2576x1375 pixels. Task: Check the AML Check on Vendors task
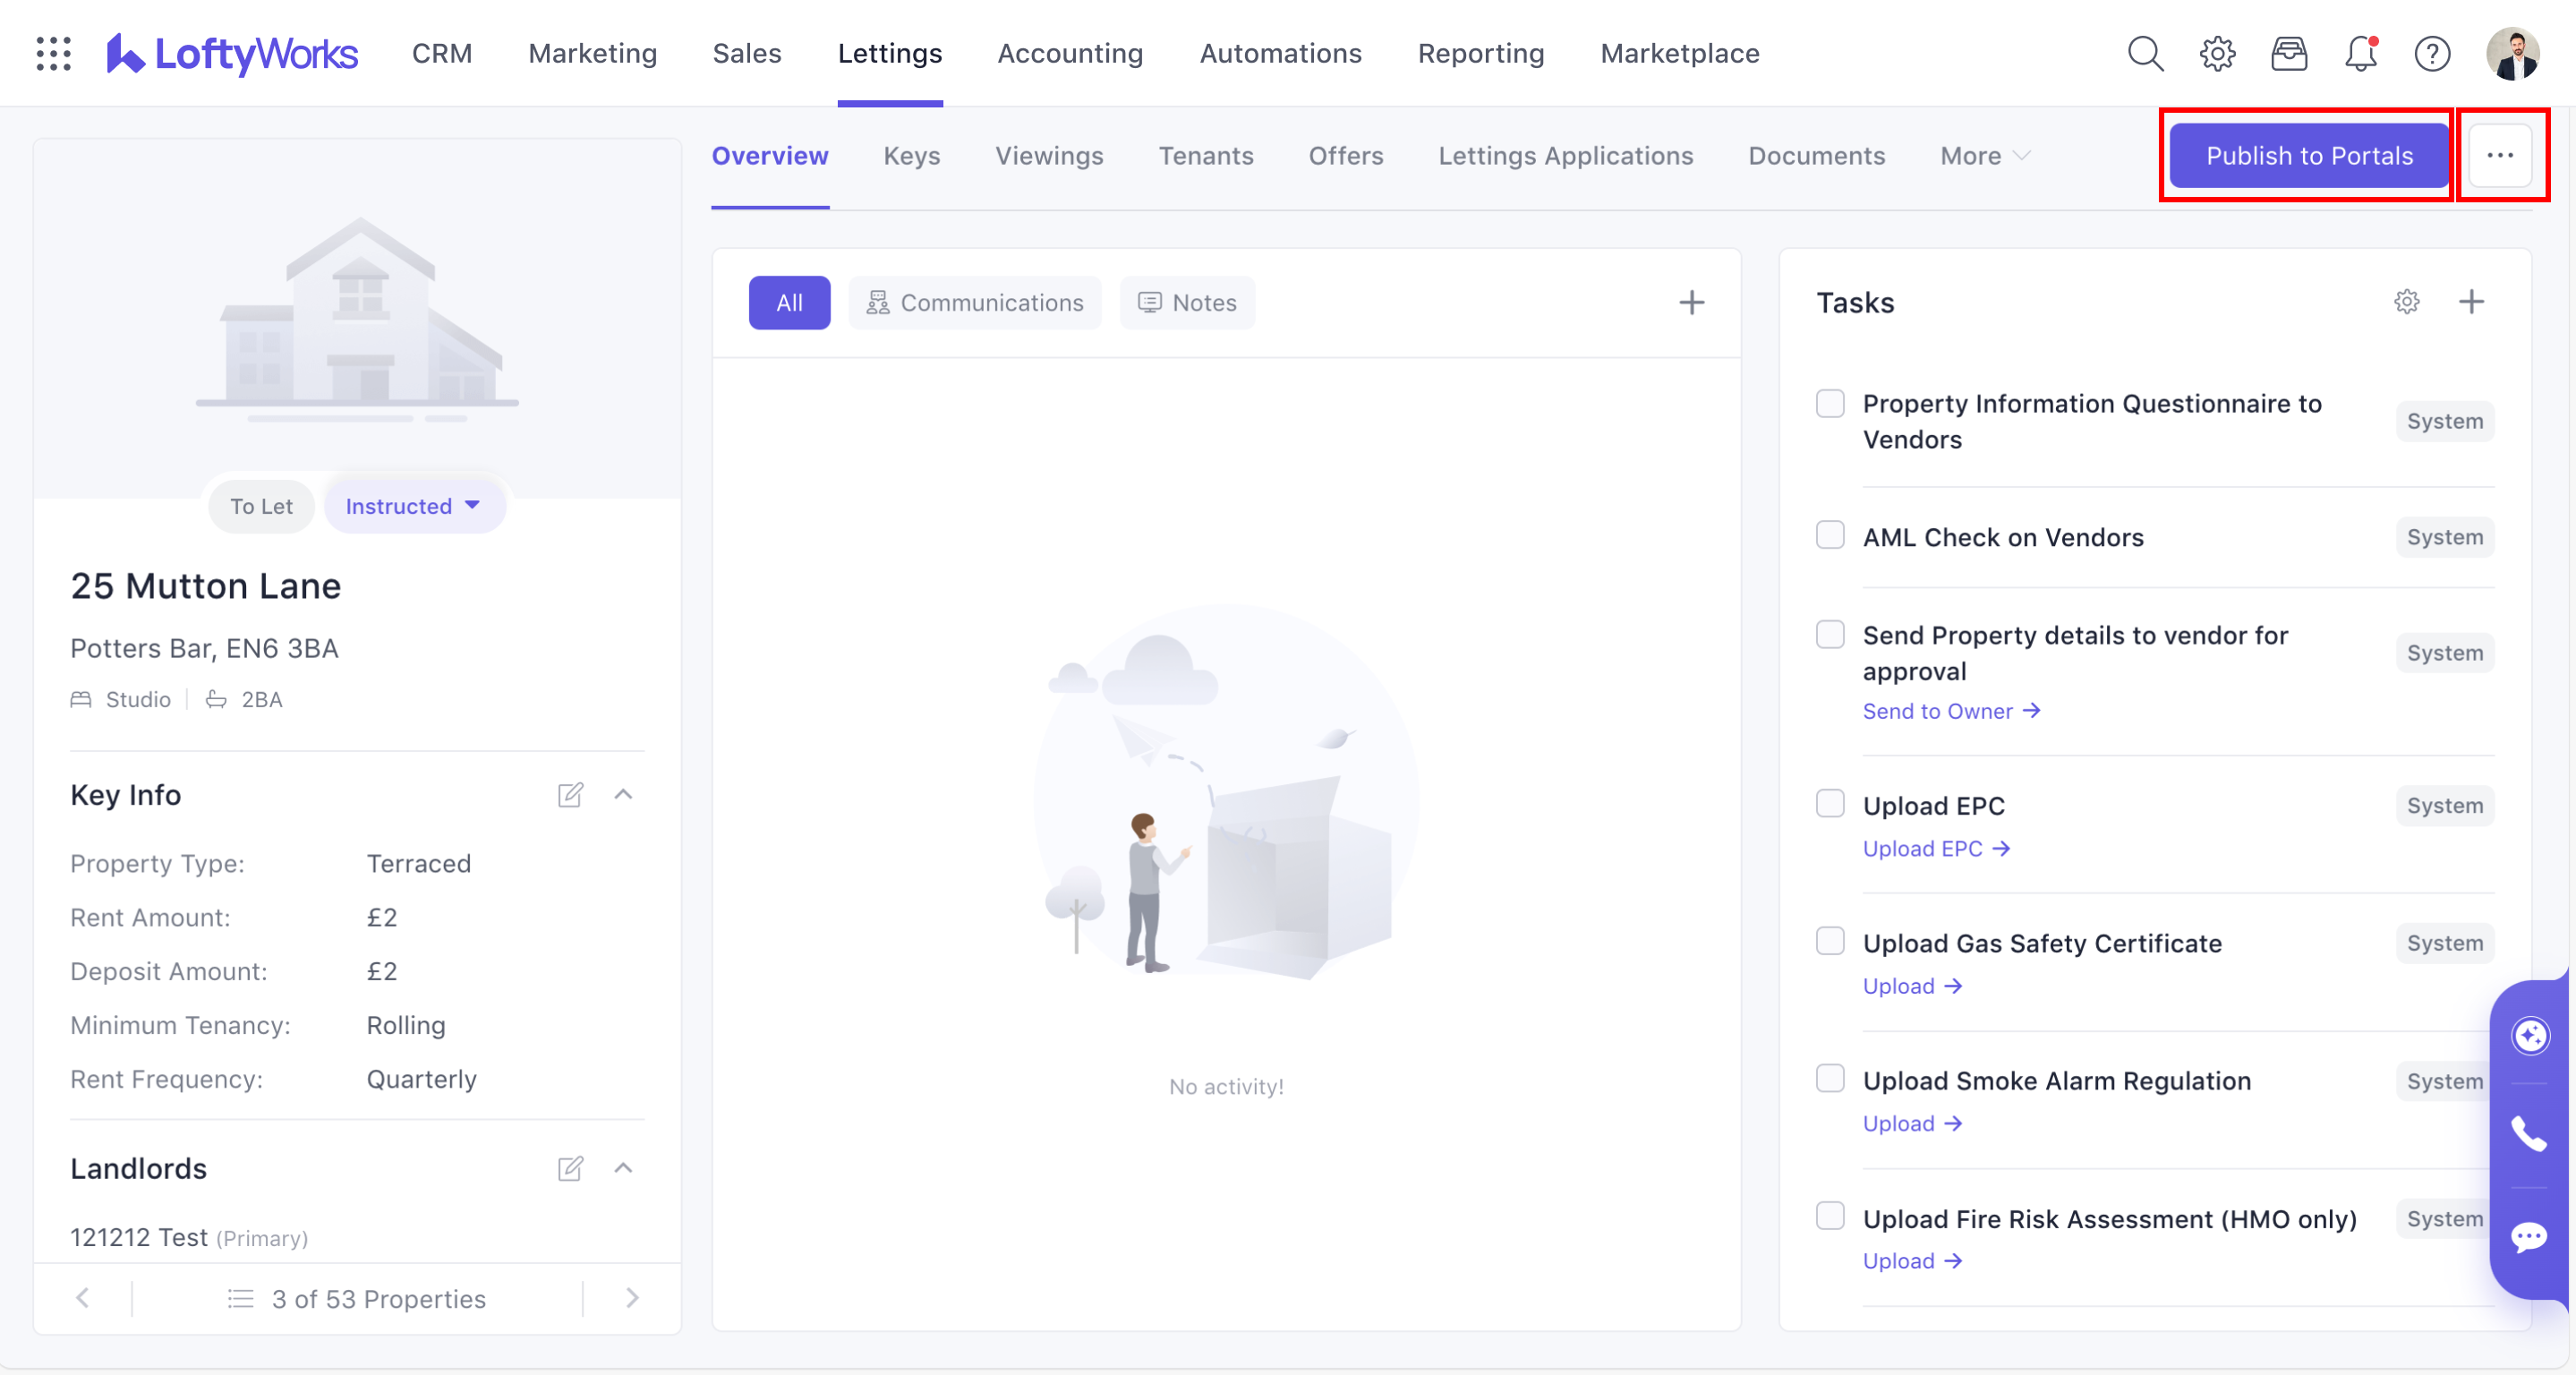pyautogui.click(x=1830, y=536)
